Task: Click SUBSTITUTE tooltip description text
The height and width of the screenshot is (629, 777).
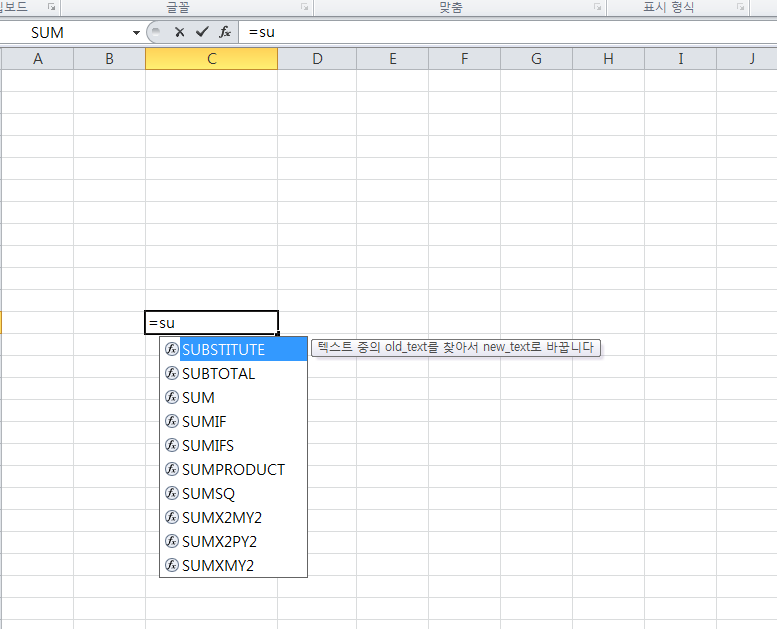Action: (455, 347)
